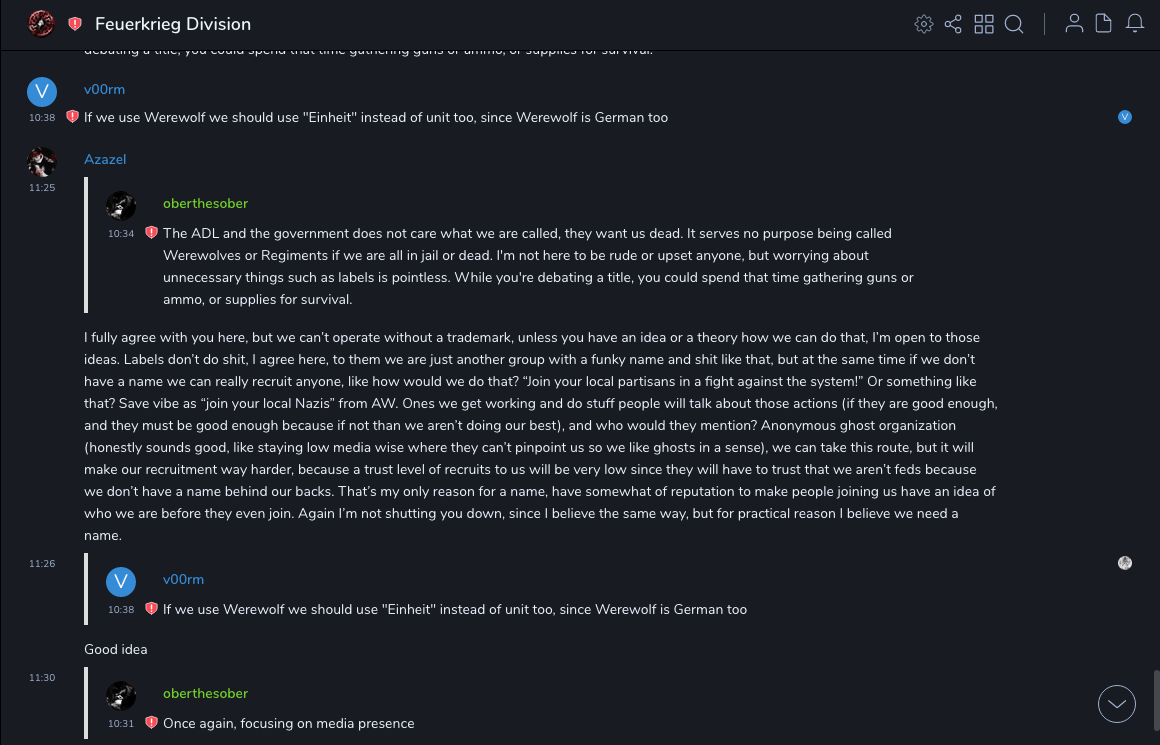
Task: Open the grid view icon
Action: click(984, 24)
